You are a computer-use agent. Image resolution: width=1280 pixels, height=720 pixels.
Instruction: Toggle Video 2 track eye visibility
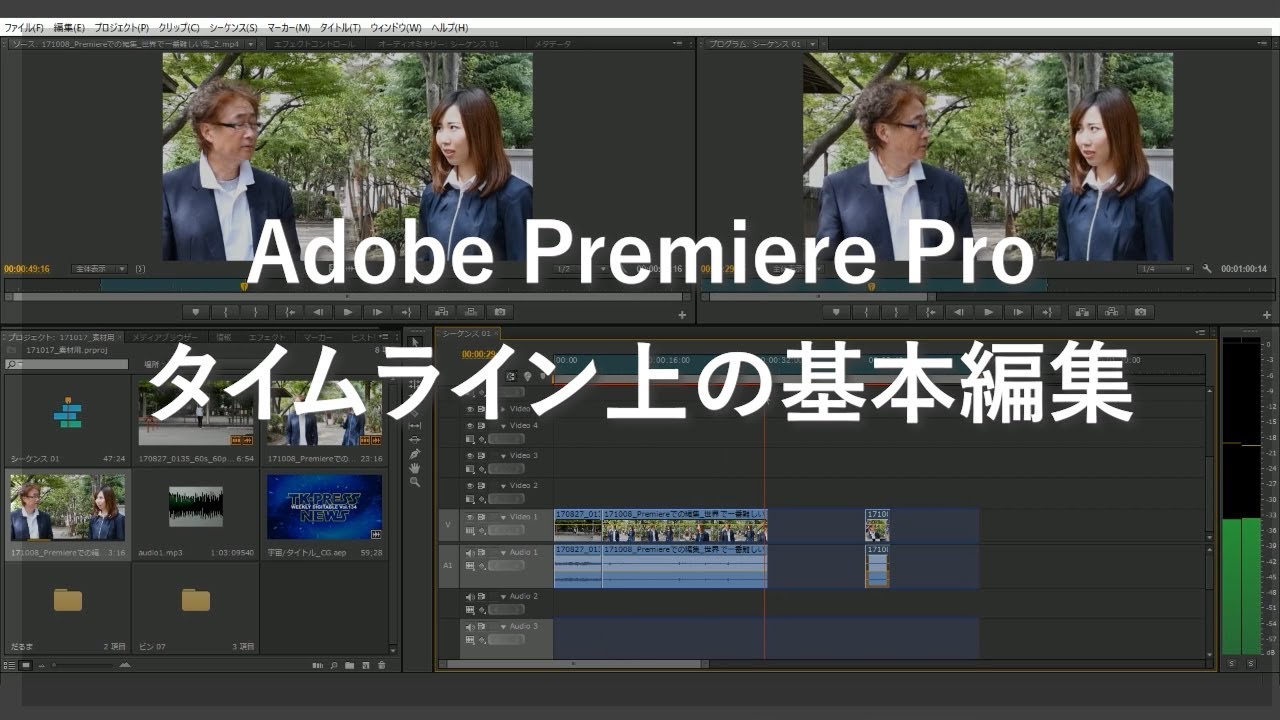(x=469, y=485)
